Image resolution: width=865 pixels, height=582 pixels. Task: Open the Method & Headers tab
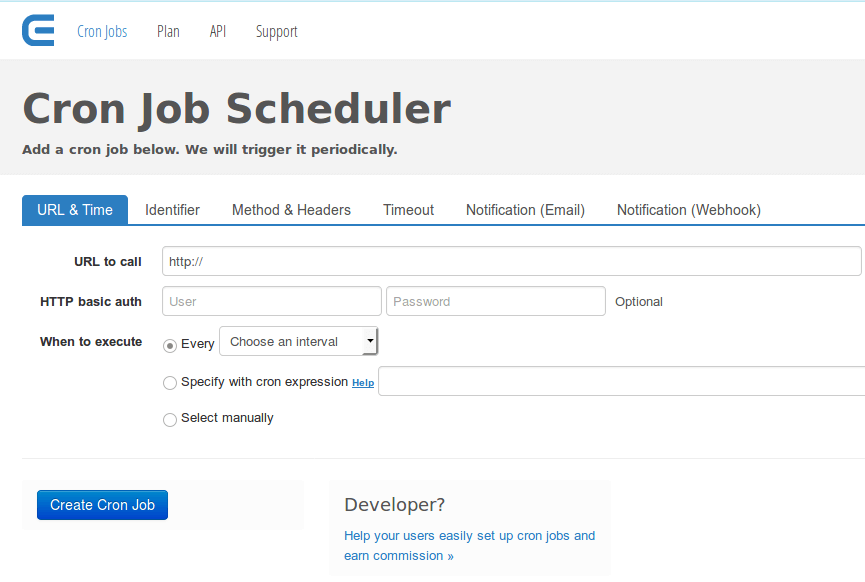[x=291, y=210]
